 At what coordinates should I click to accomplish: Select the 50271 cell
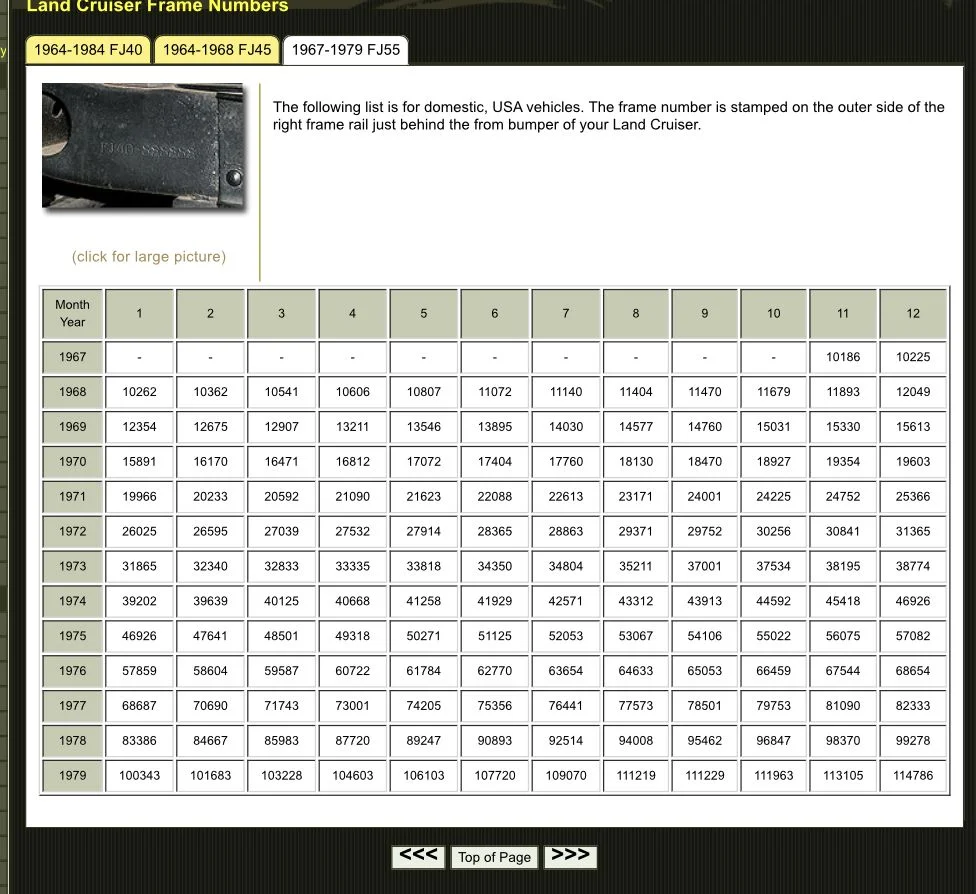pos(423,636)
